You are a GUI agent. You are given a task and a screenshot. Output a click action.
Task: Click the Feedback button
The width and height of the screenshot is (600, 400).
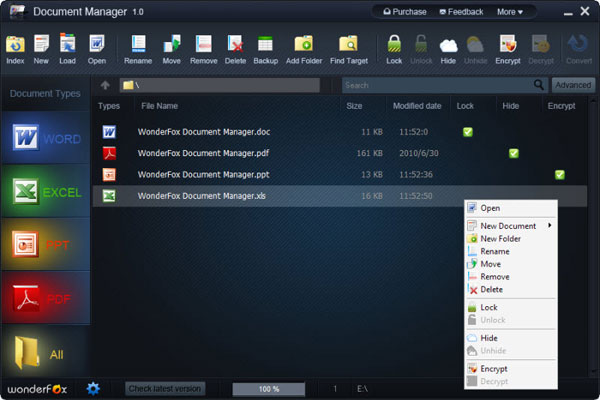[461, 12]
